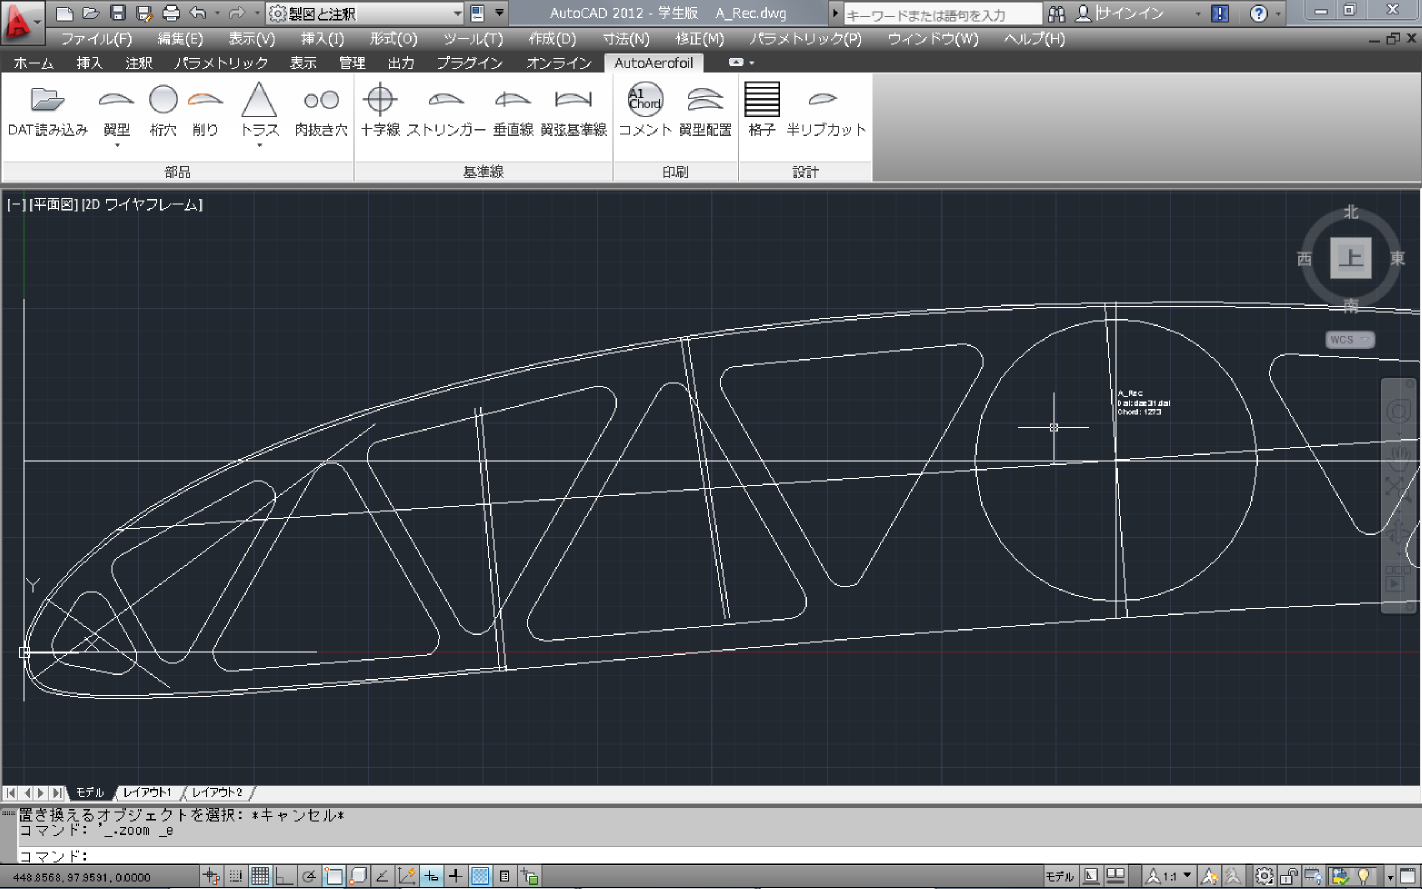The image size is (1422, 889).
Task: Click the 垂直線 vertical line tool
Action: pyautogui.click(x=513, y=99)
